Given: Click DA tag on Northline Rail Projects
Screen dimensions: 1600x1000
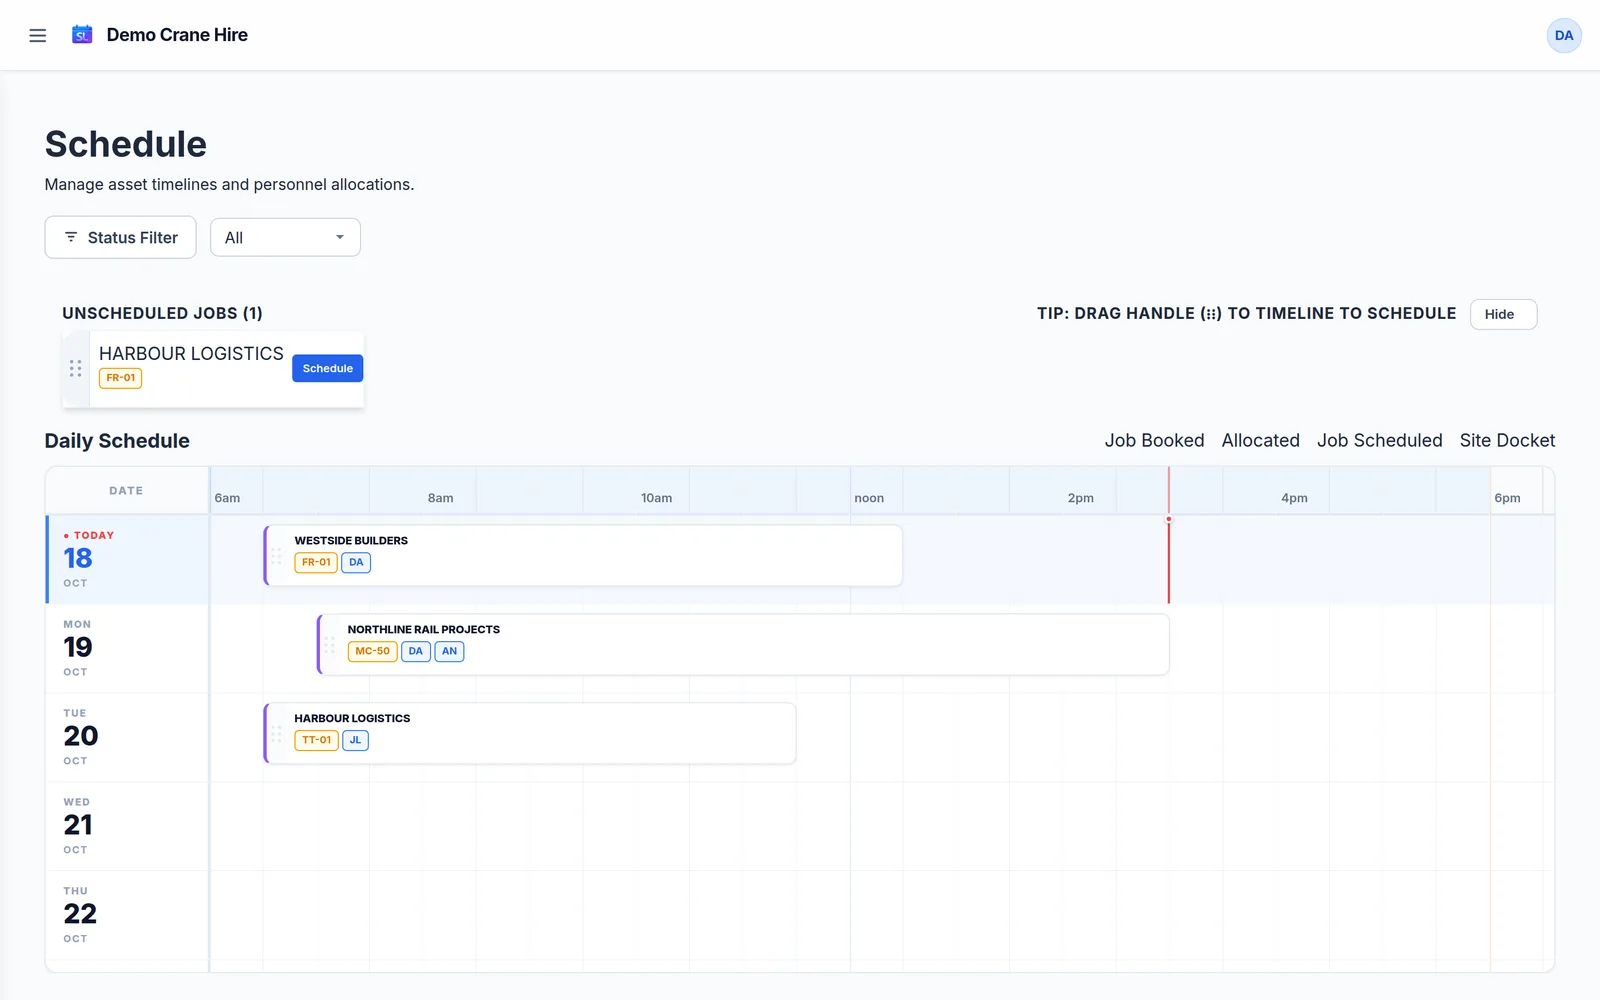Looking at the screenshot, I should [x=415, y=651].
